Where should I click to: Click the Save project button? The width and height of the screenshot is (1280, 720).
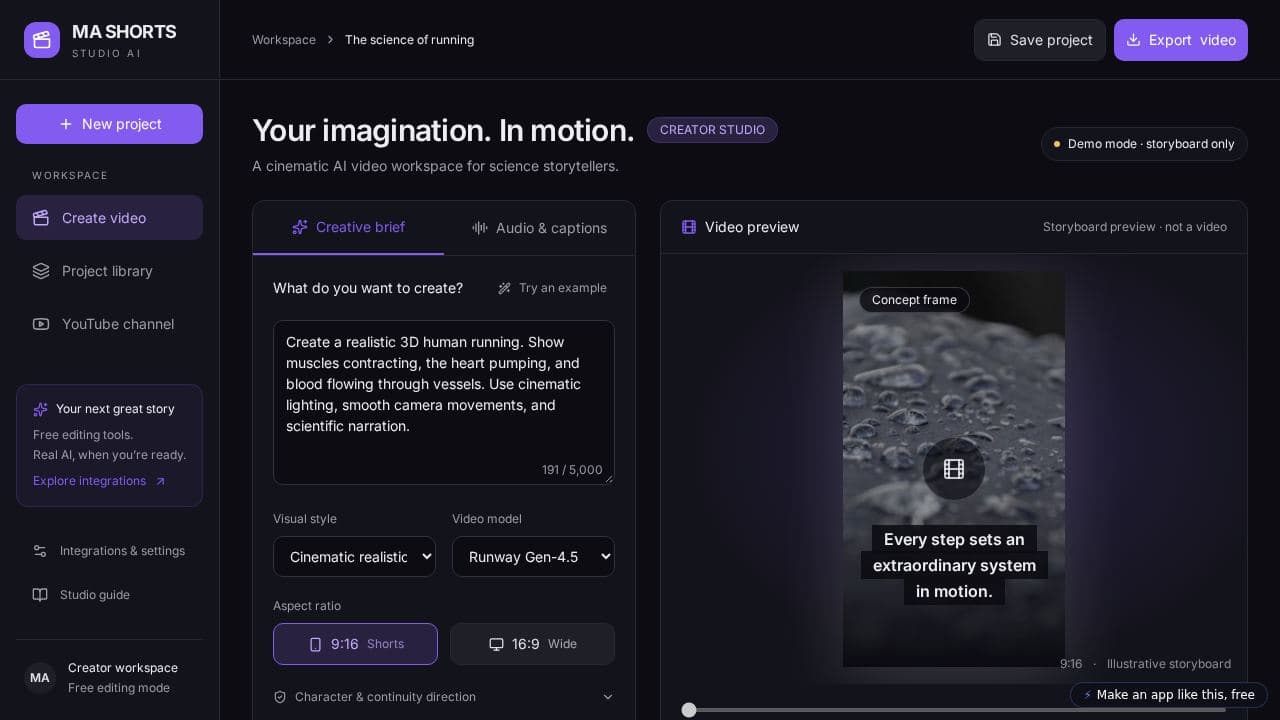[x=1040, y=40]
